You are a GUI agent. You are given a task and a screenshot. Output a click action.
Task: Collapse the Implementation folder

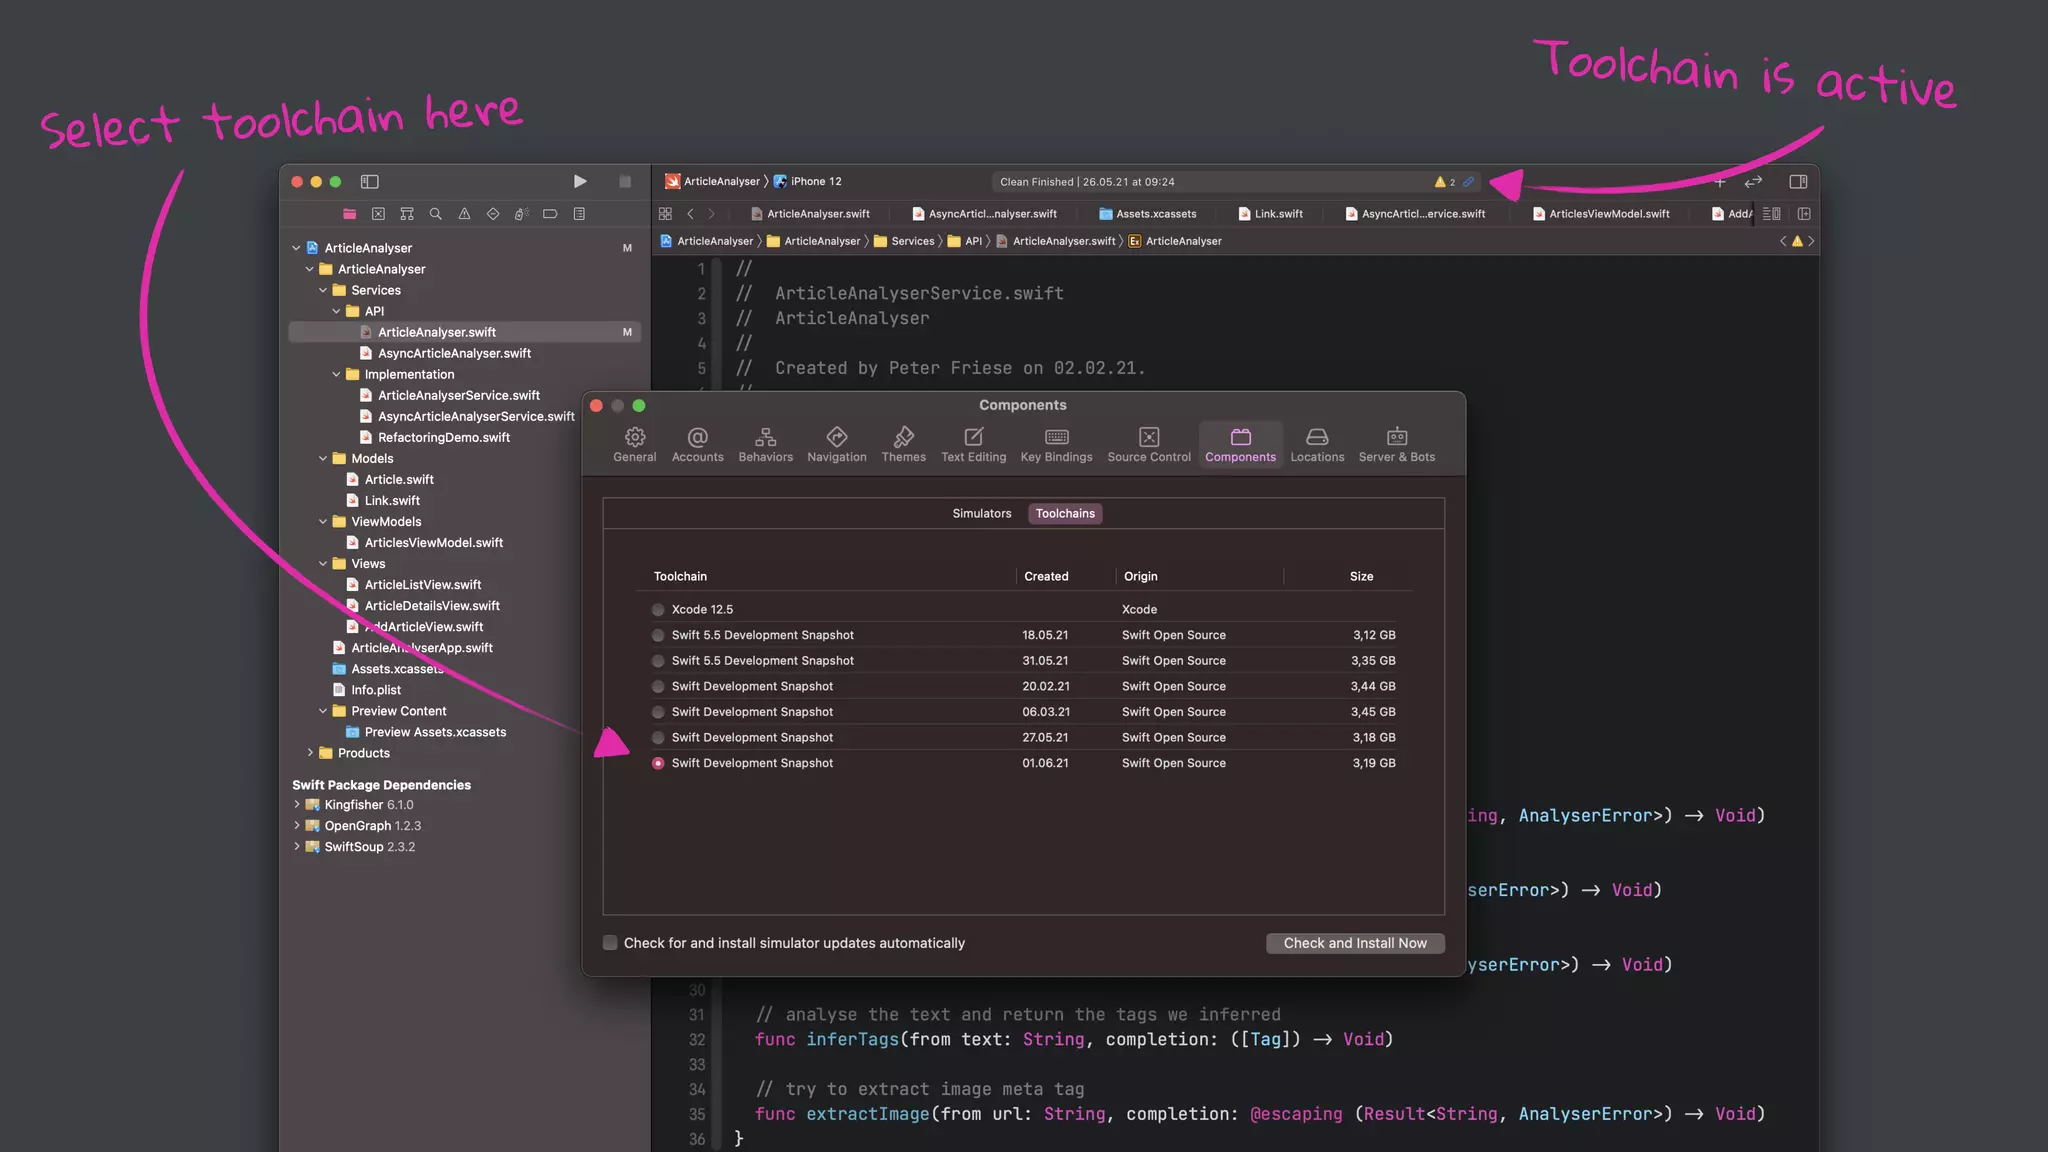[336, 374]
